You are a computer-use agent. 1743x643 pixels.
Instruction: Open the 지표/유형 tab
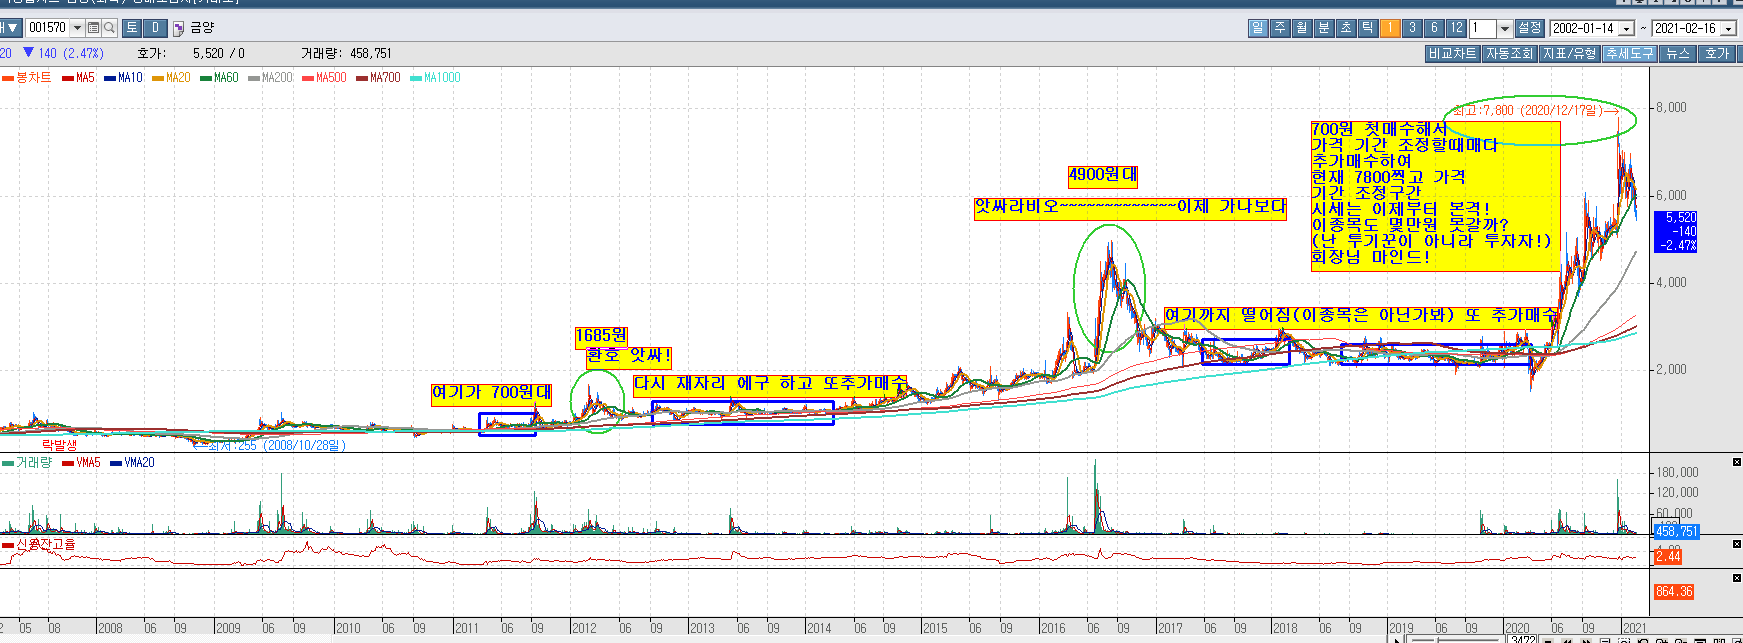(x=1569, y=54)
